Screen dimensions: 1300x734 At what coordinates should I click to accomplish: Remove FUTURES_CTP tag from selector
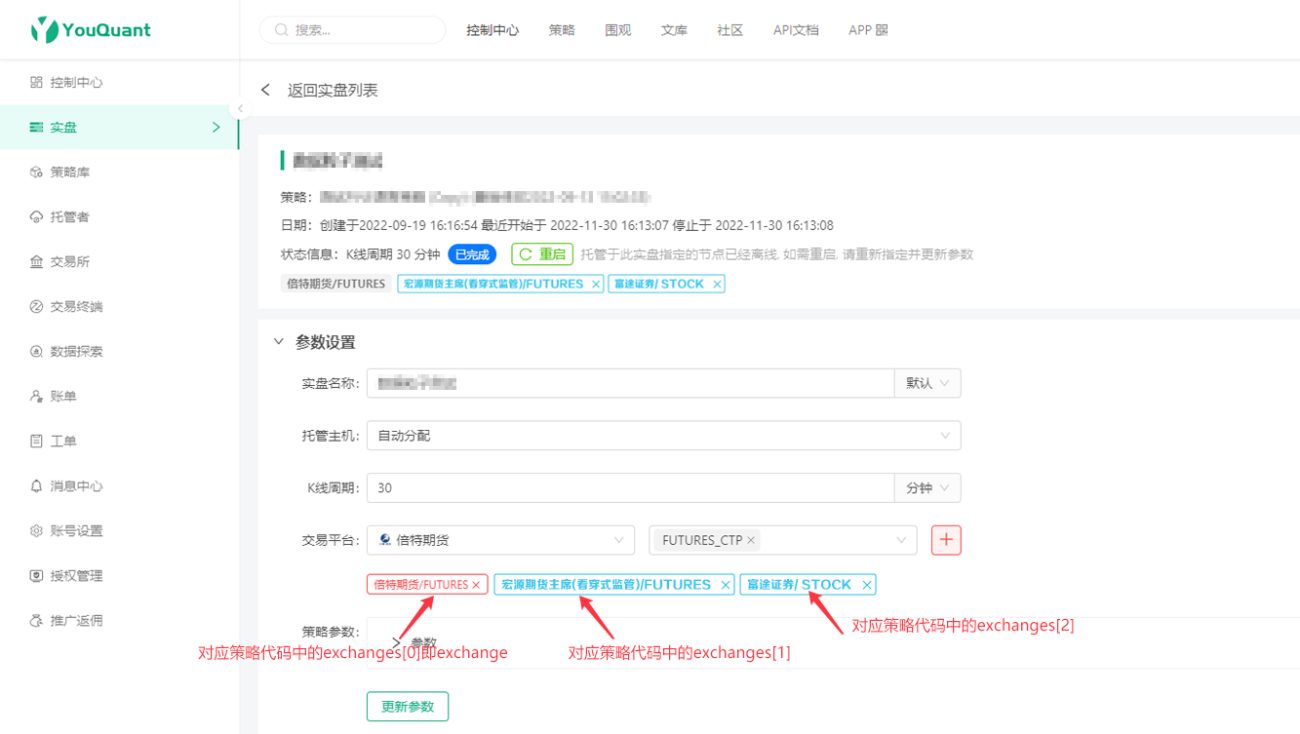coord(751,540)
